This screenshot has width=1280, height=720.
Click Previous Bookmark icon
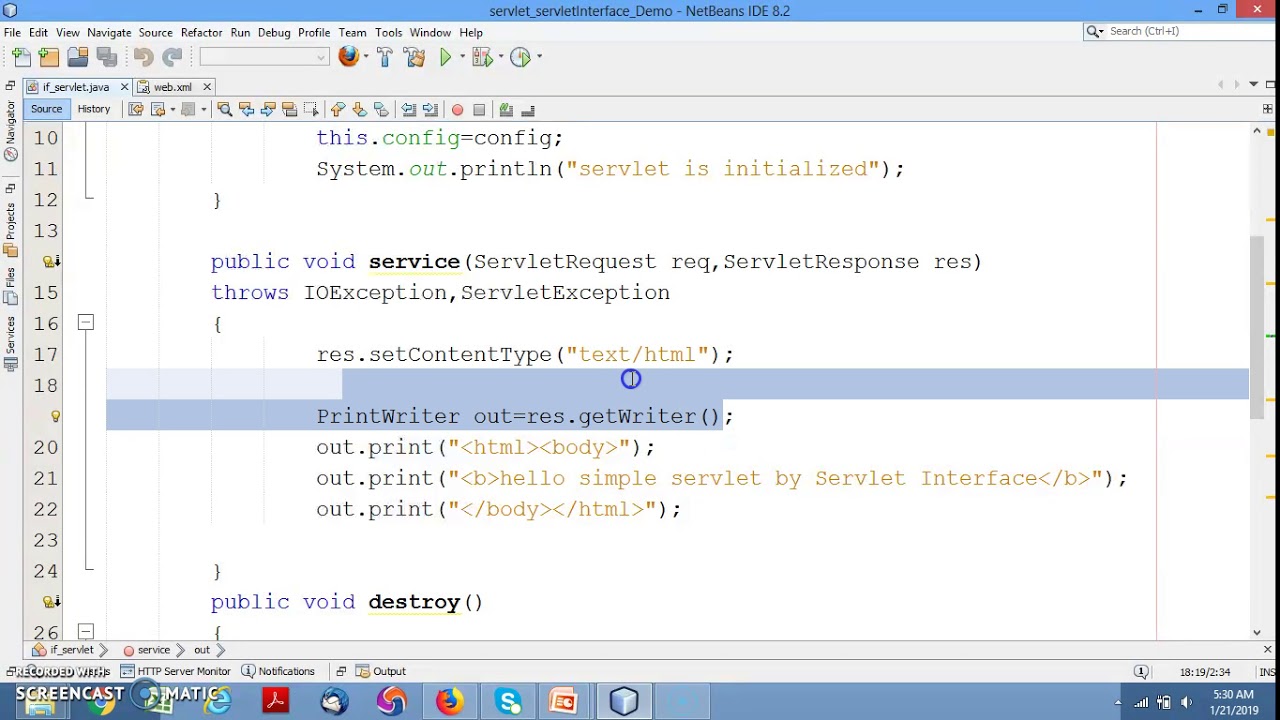tap(337, 109)
